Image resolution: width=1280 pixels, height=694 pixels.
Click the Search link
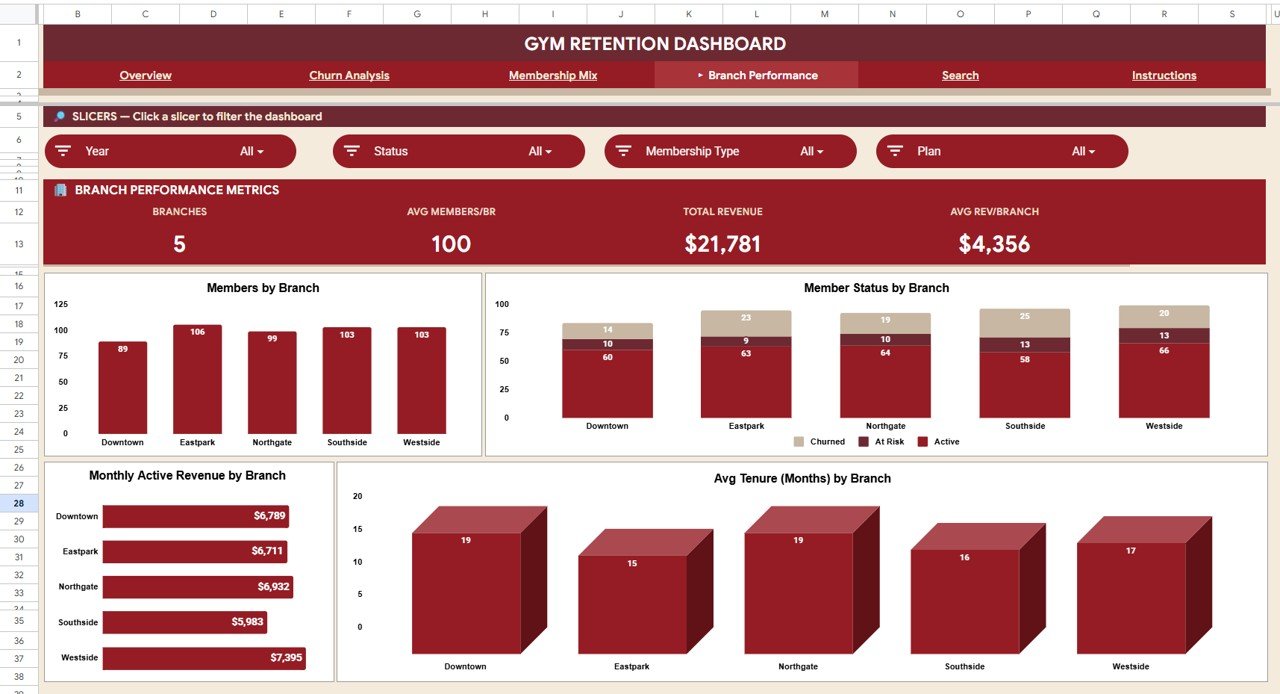(x=959, y=74)
